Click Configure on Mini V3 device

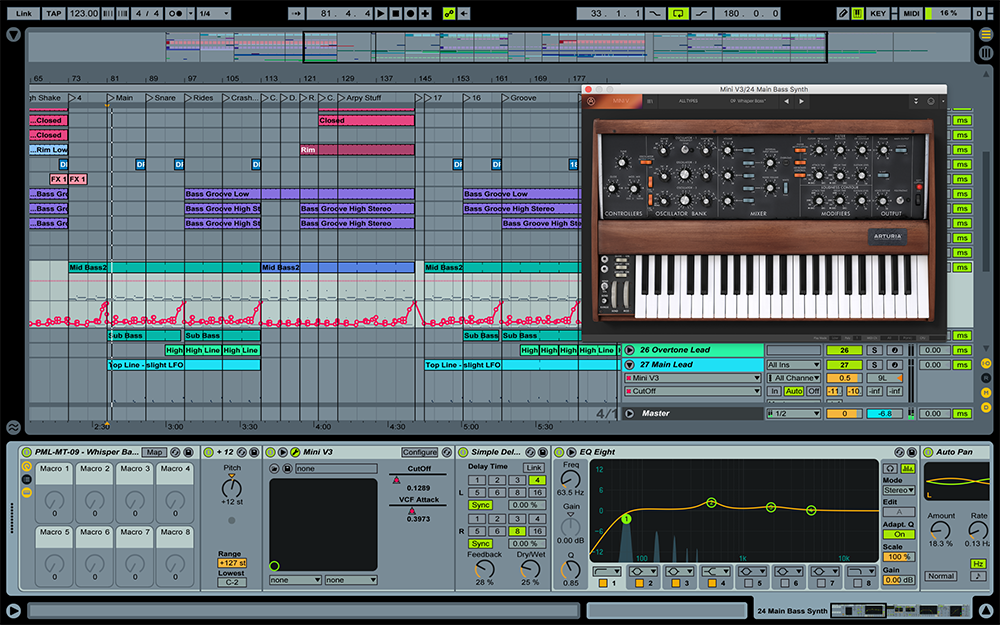coord(419,452)
